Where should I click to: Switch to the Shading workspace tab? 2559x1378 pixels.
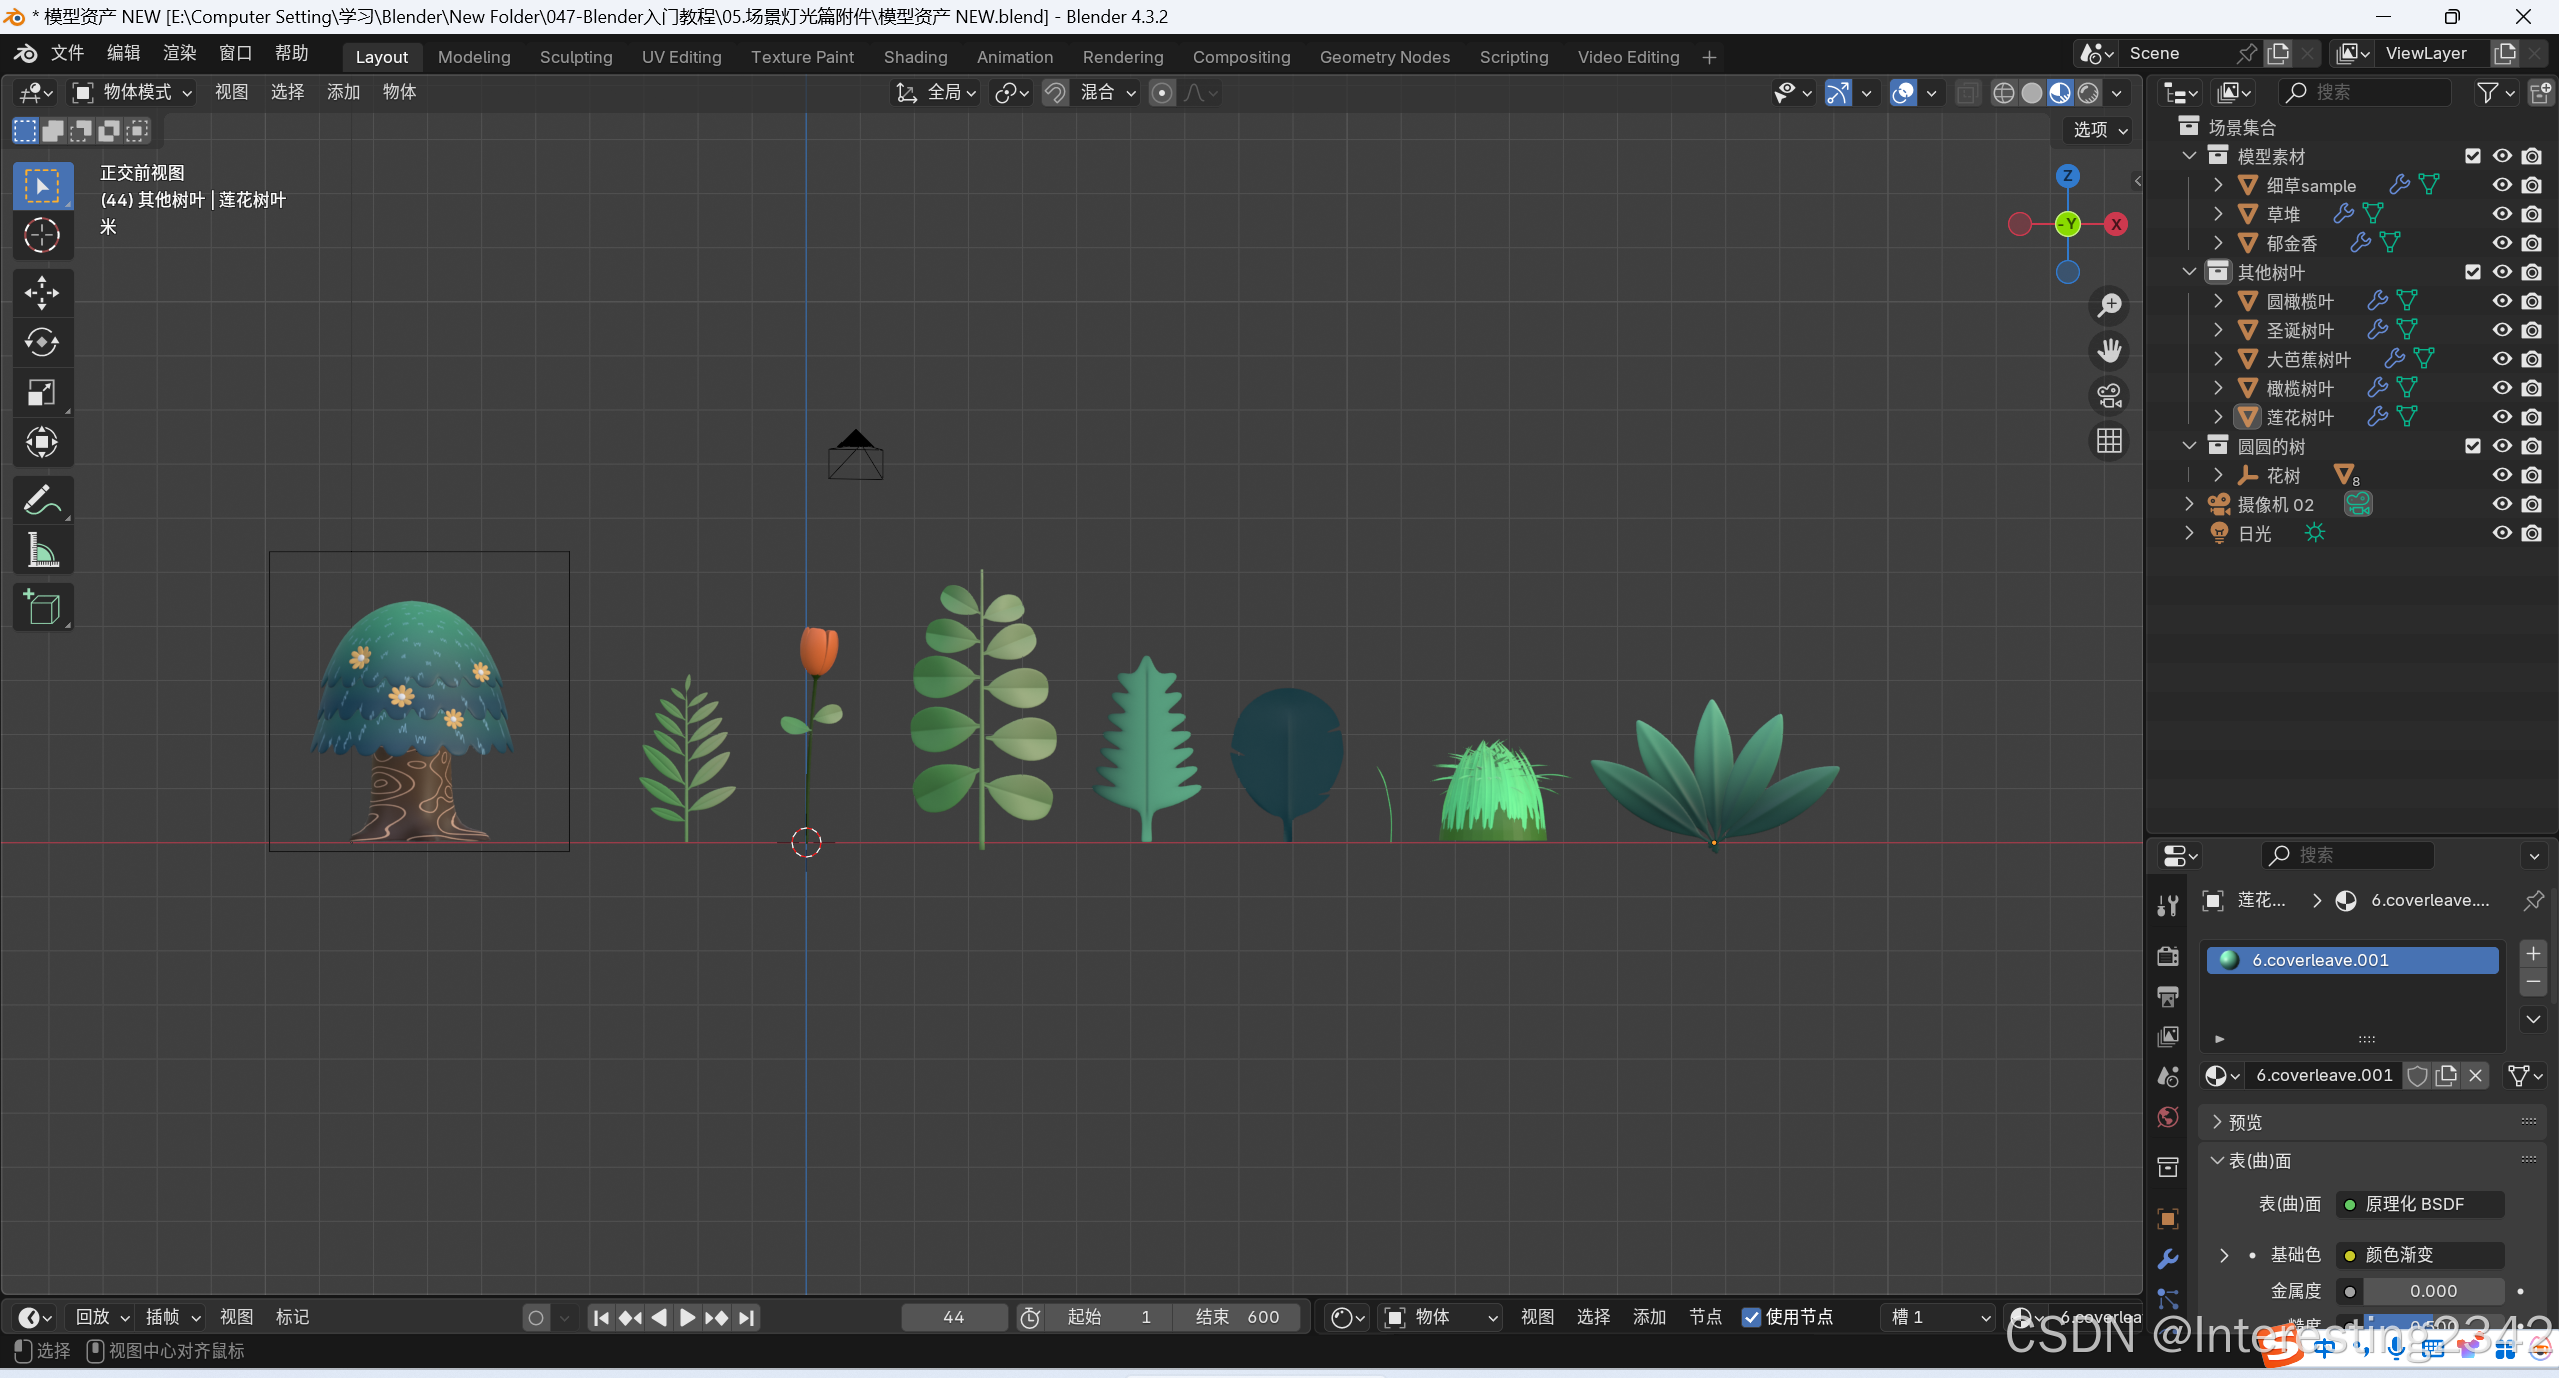click(915, 57)
